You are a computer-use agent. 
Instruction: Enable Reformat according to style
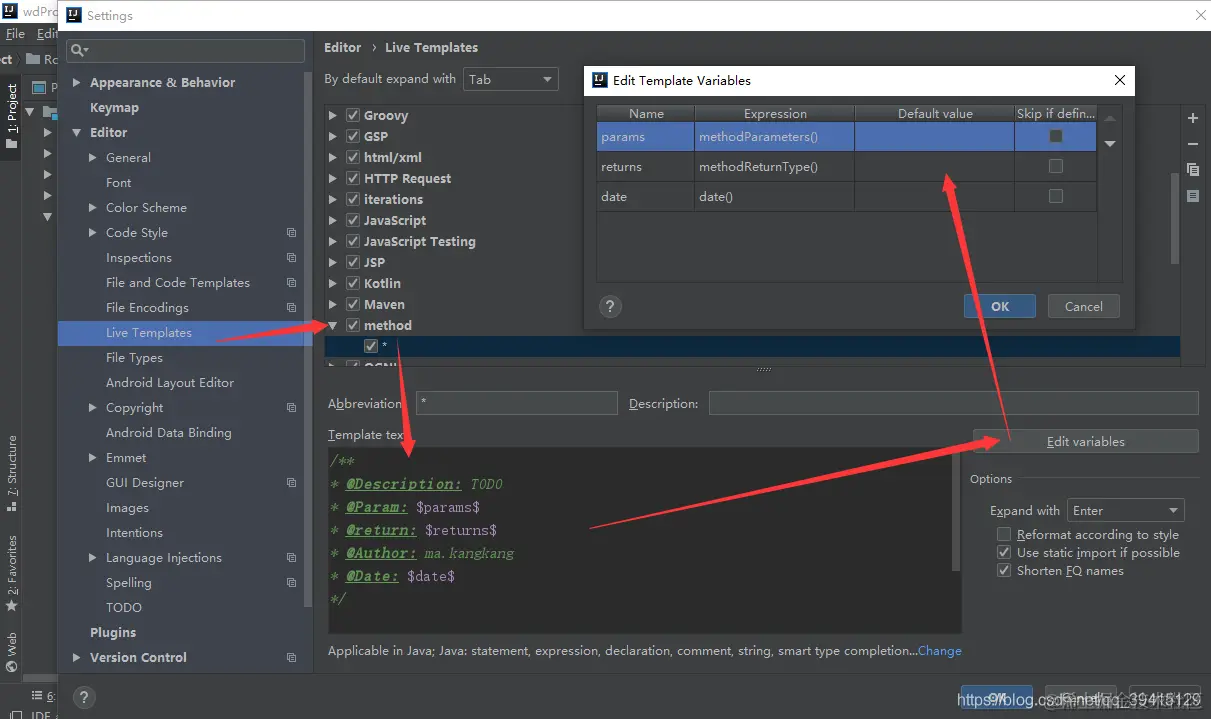click(1004, 535)
